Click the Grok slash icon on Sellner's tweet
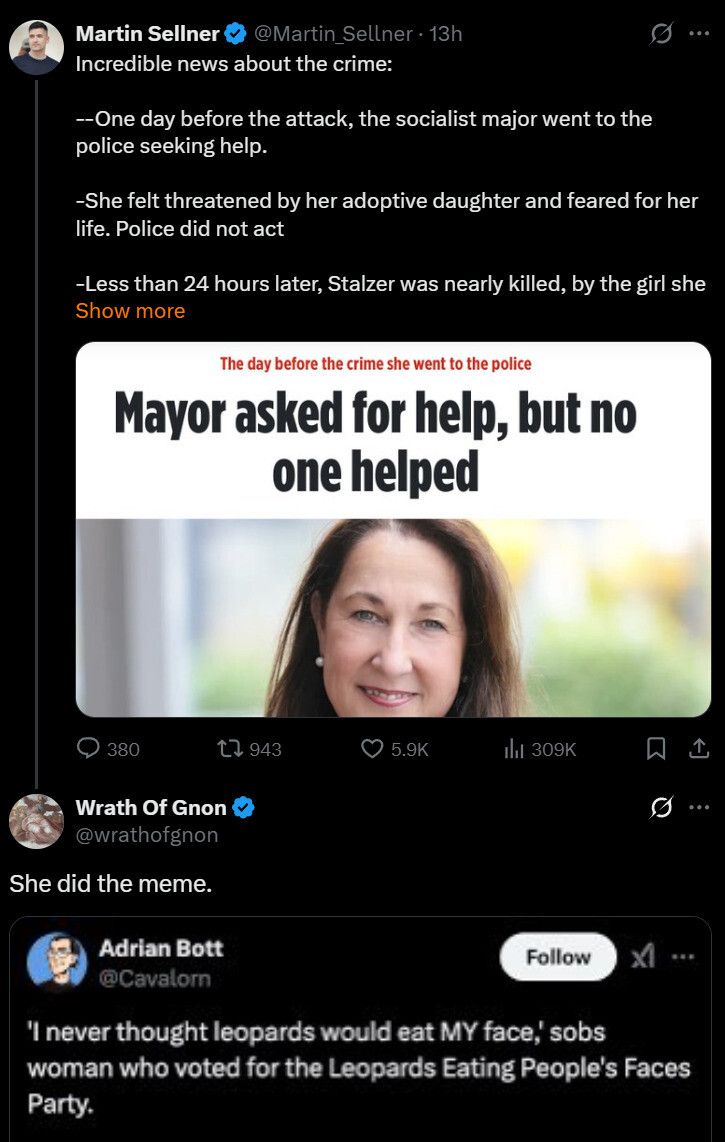Image resolution: width=725 pixels, height=1142 pixels. 660,33
